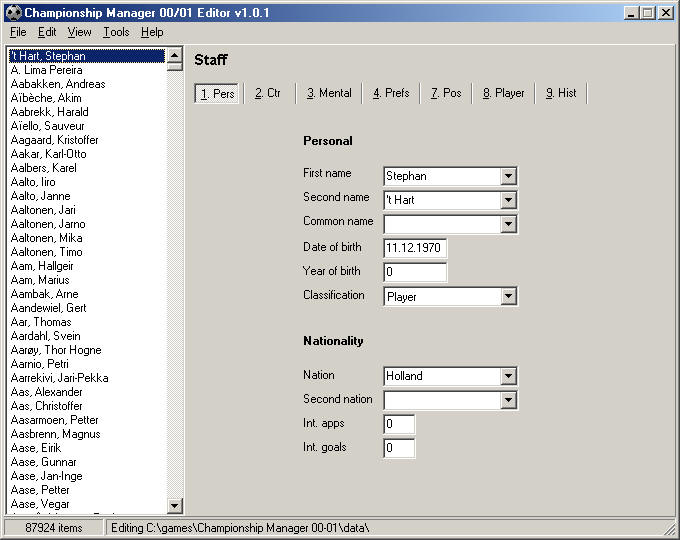Open the Help menu
Viewport: 680px width, 540px height.
pos(152,32)
